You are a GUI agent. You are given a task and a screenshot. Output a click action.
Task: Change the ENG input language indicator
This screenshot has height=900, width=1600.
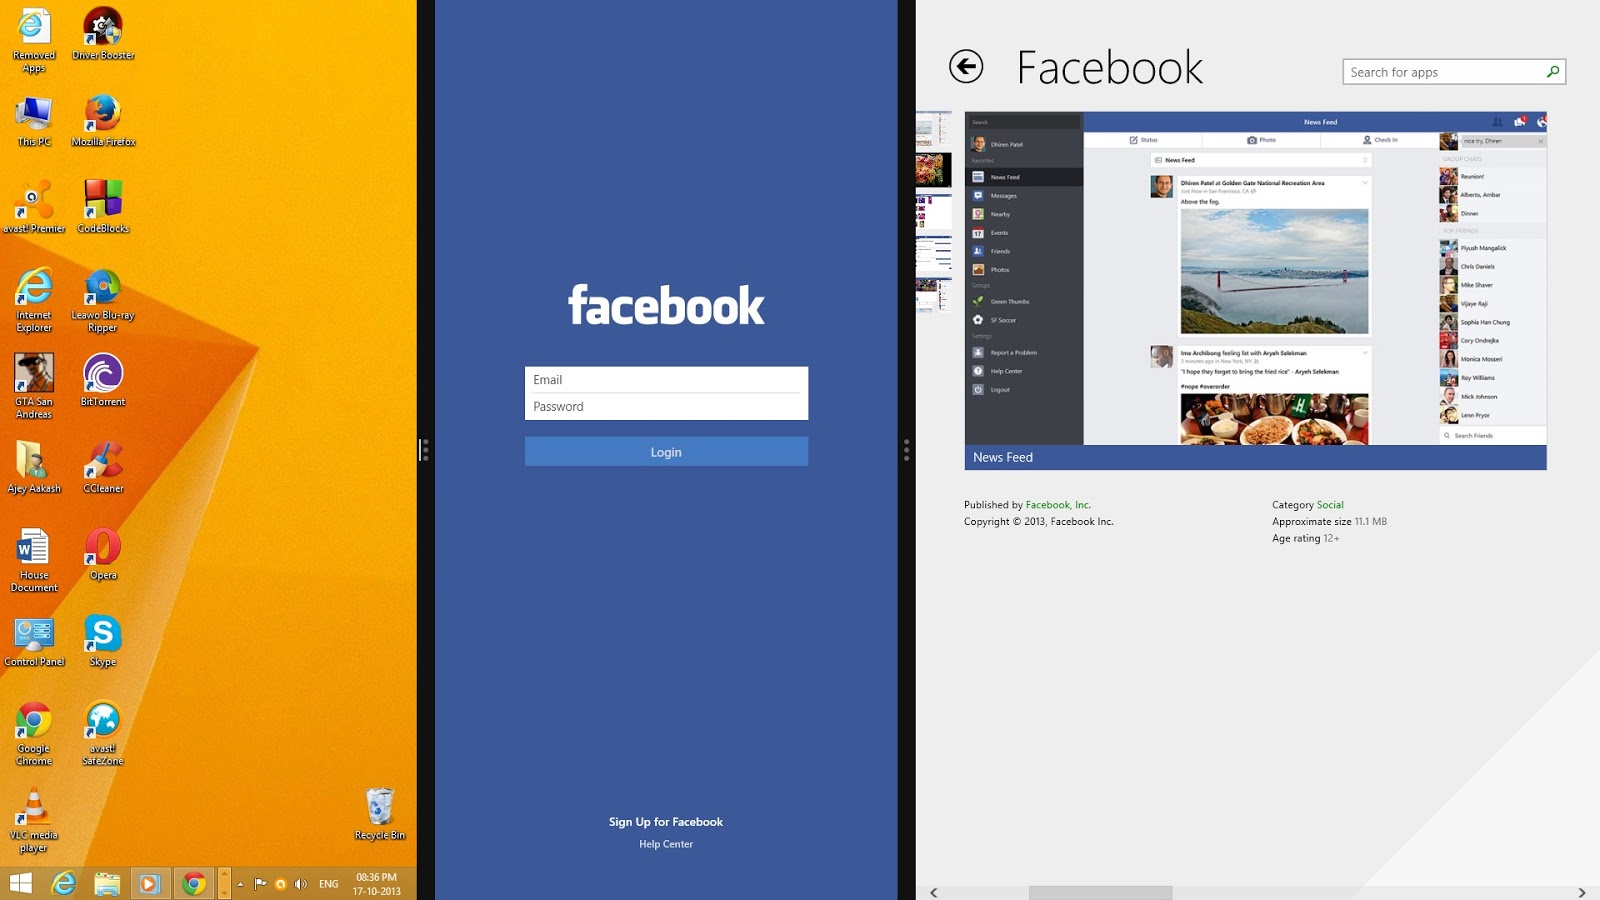329,884
